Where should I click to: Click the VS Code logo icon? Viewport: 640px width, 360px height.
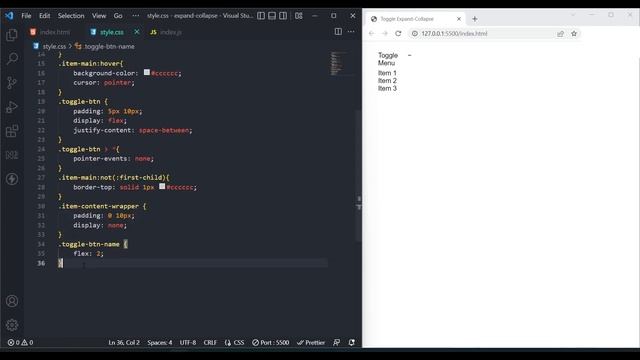pos(9,16)
